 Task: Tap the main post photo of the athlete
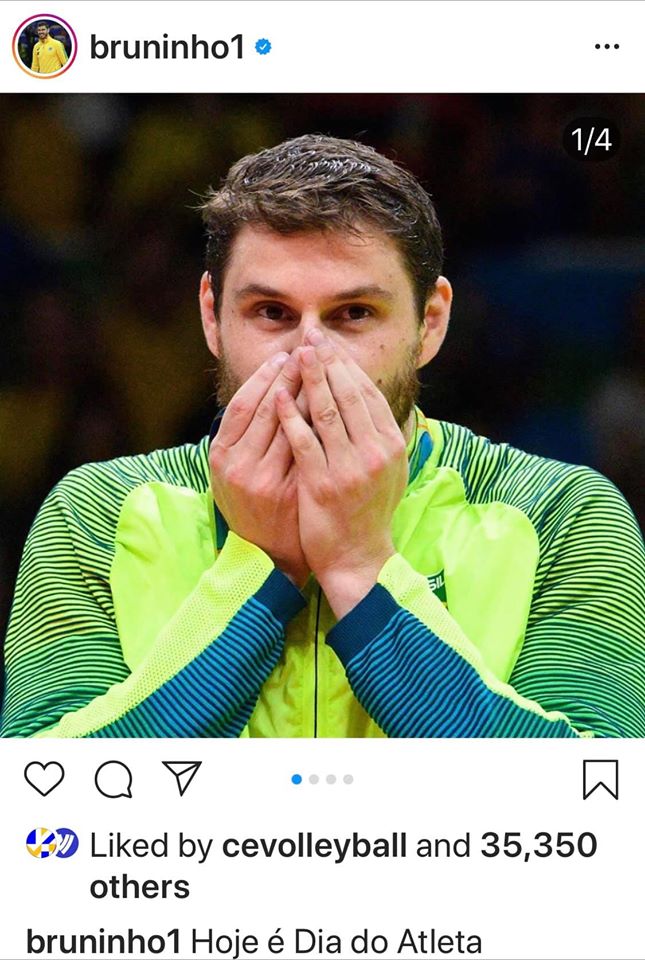322,415
